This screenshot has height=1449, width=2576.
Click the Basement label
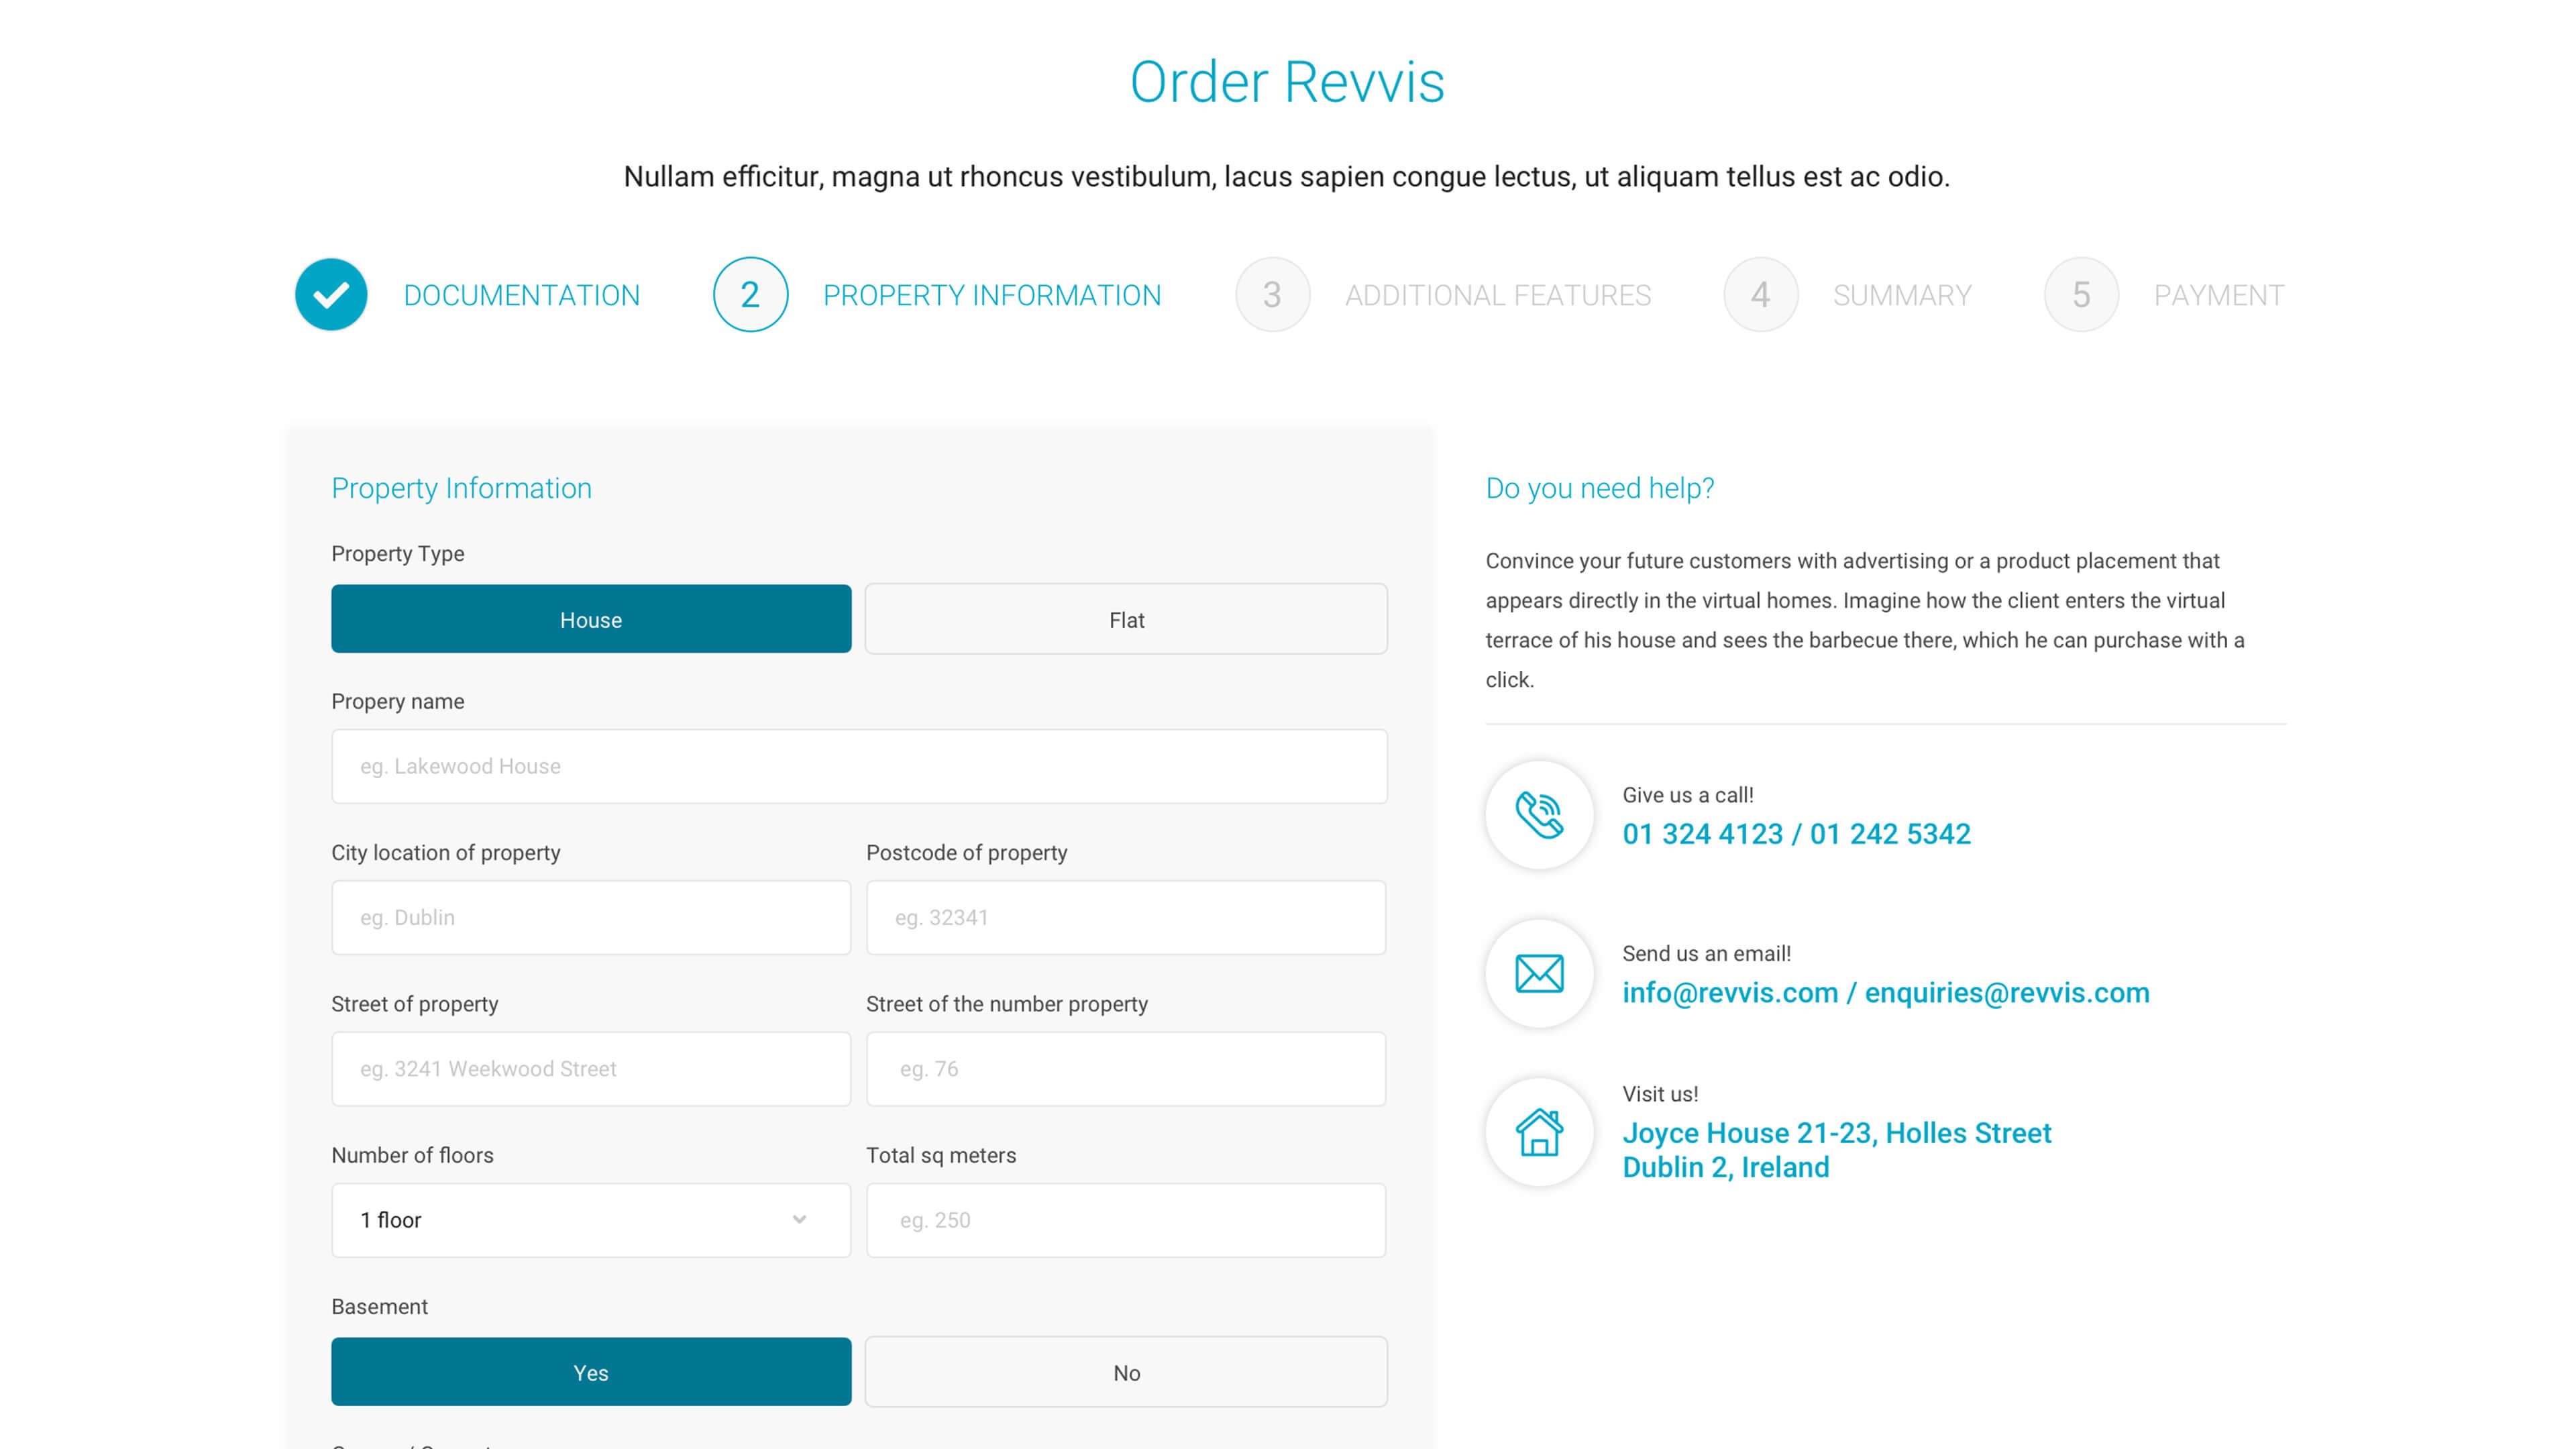pos(379,1306)
